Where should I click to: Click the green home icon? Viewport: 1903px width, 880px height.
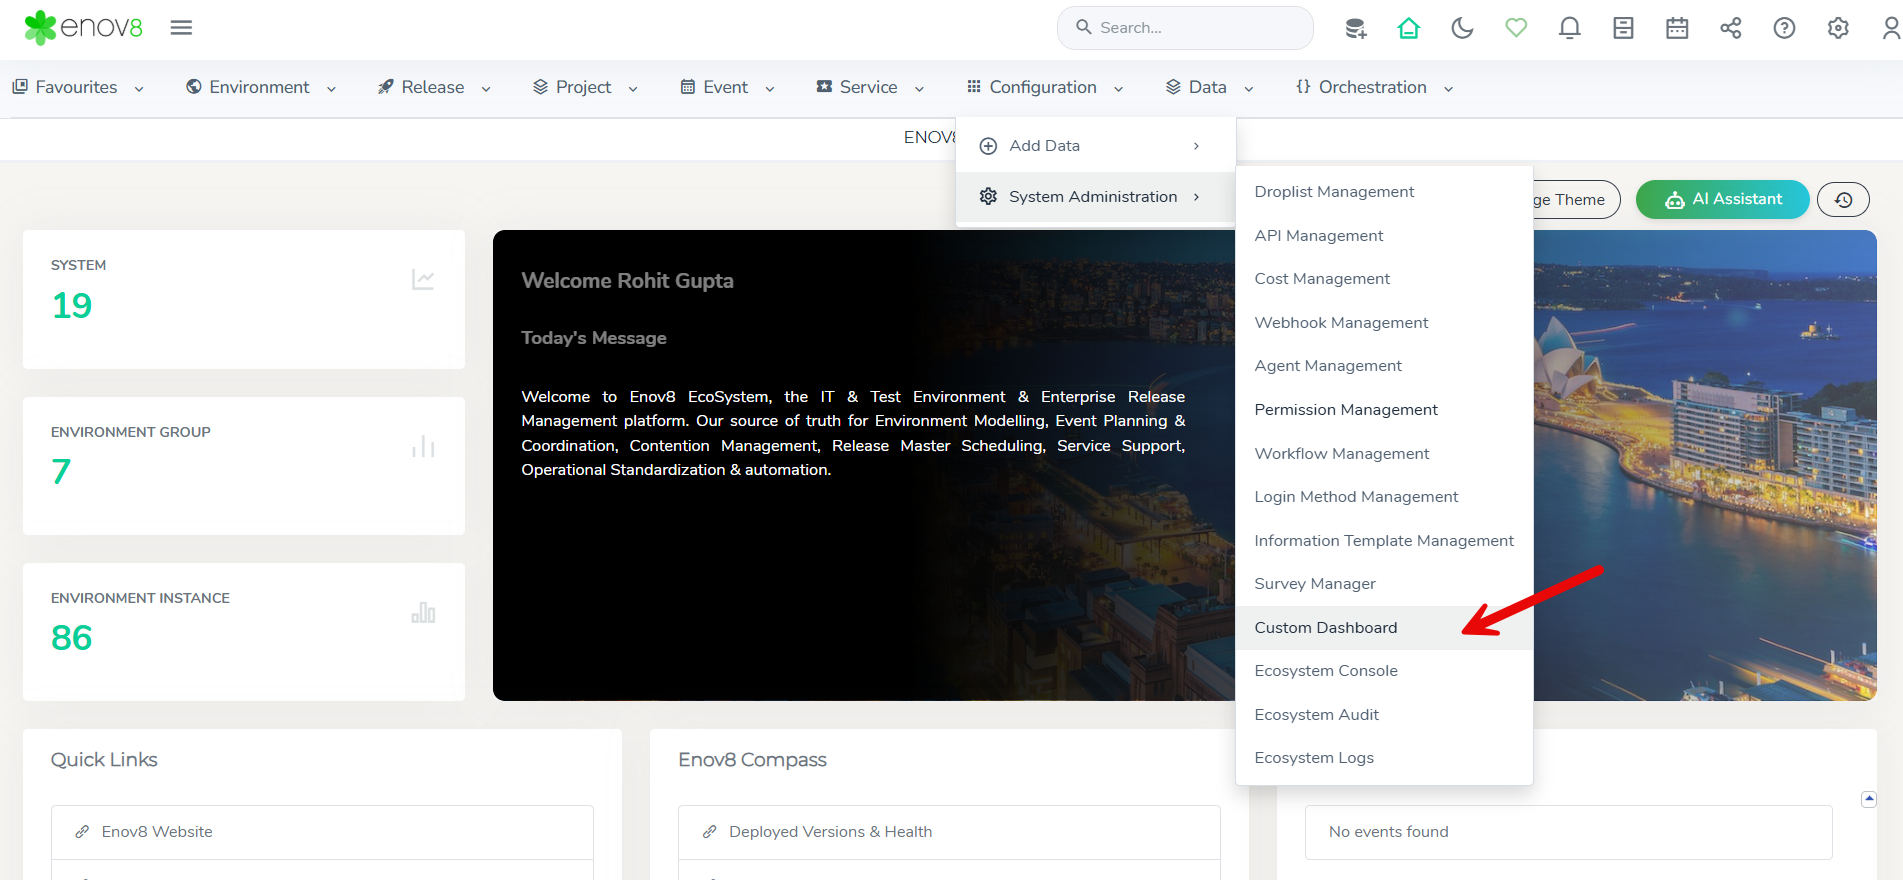1408,28
